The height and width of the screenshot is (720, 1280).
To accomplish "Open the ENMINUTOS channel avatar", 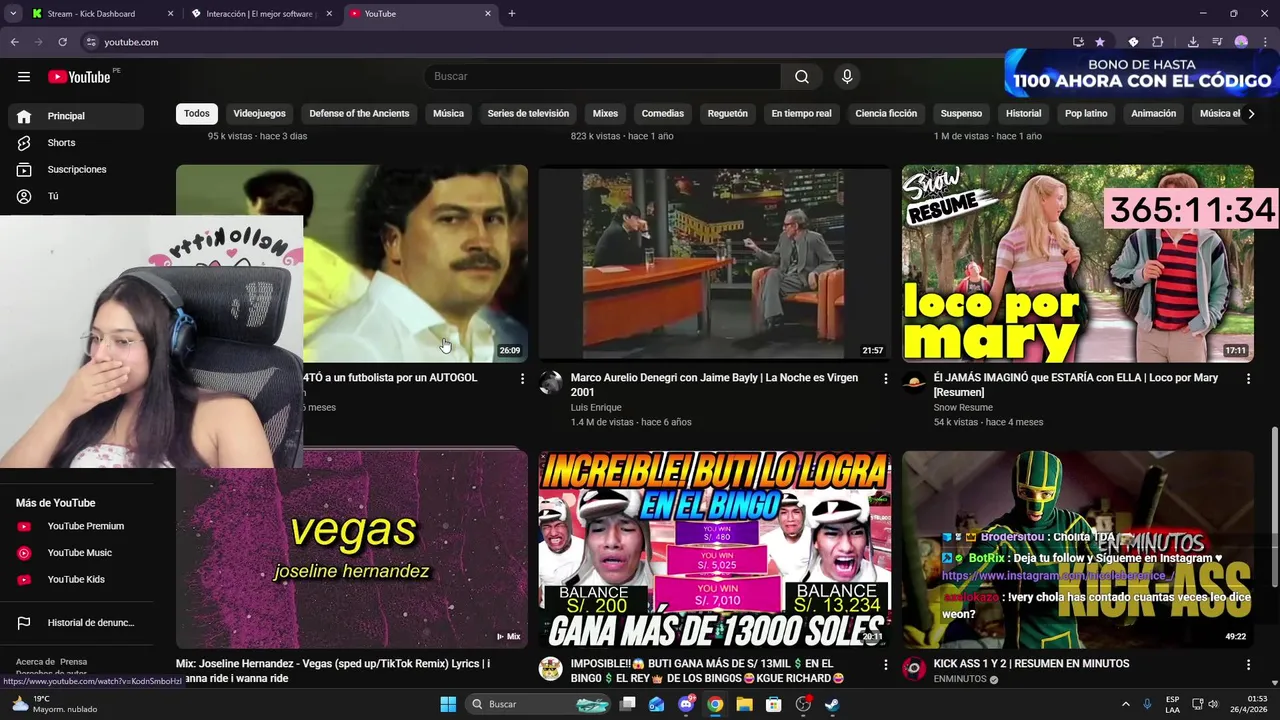I will click(914, 669).
